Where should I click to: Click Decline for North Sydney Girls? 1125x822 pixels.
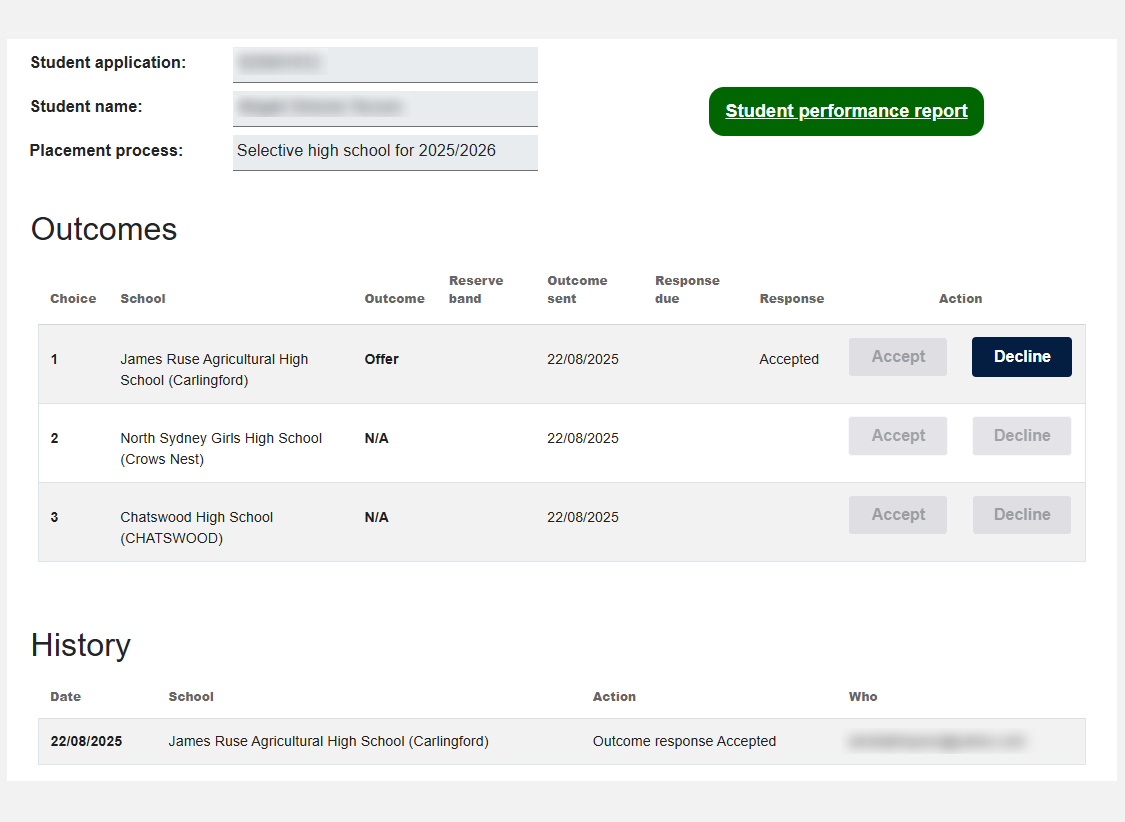(x=1021, y=436)
